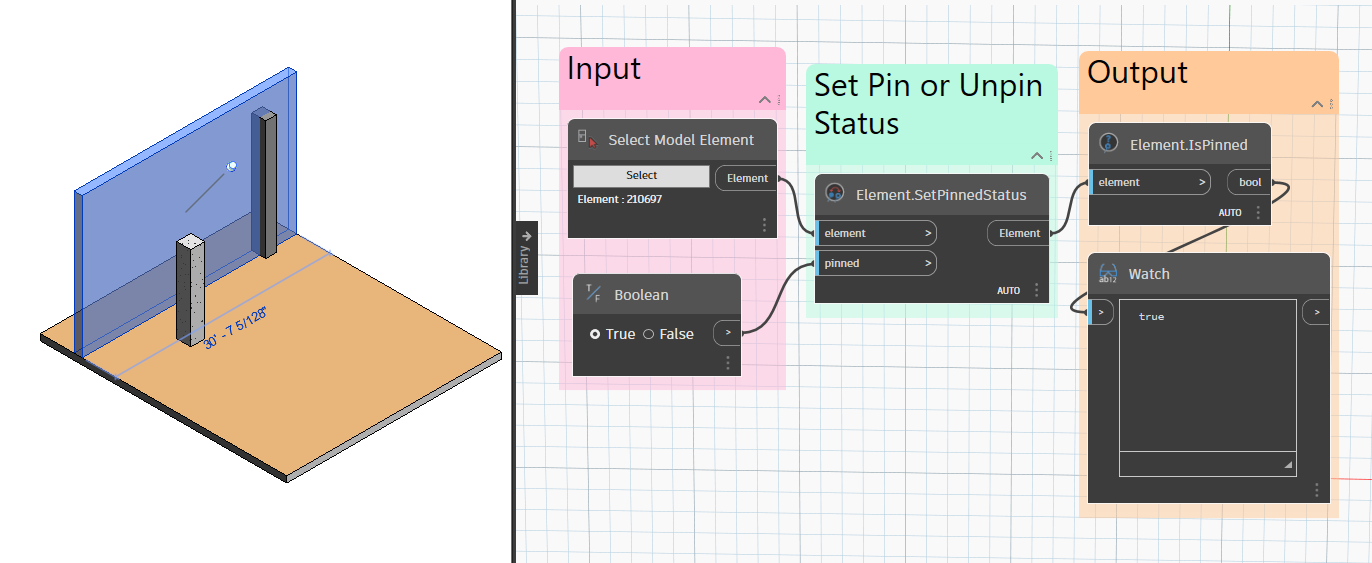The width and height of the screenshot is (1372, 563).
Task: Click the Element.SetPinnedStatus node title
Action: (x=941, y=194)
